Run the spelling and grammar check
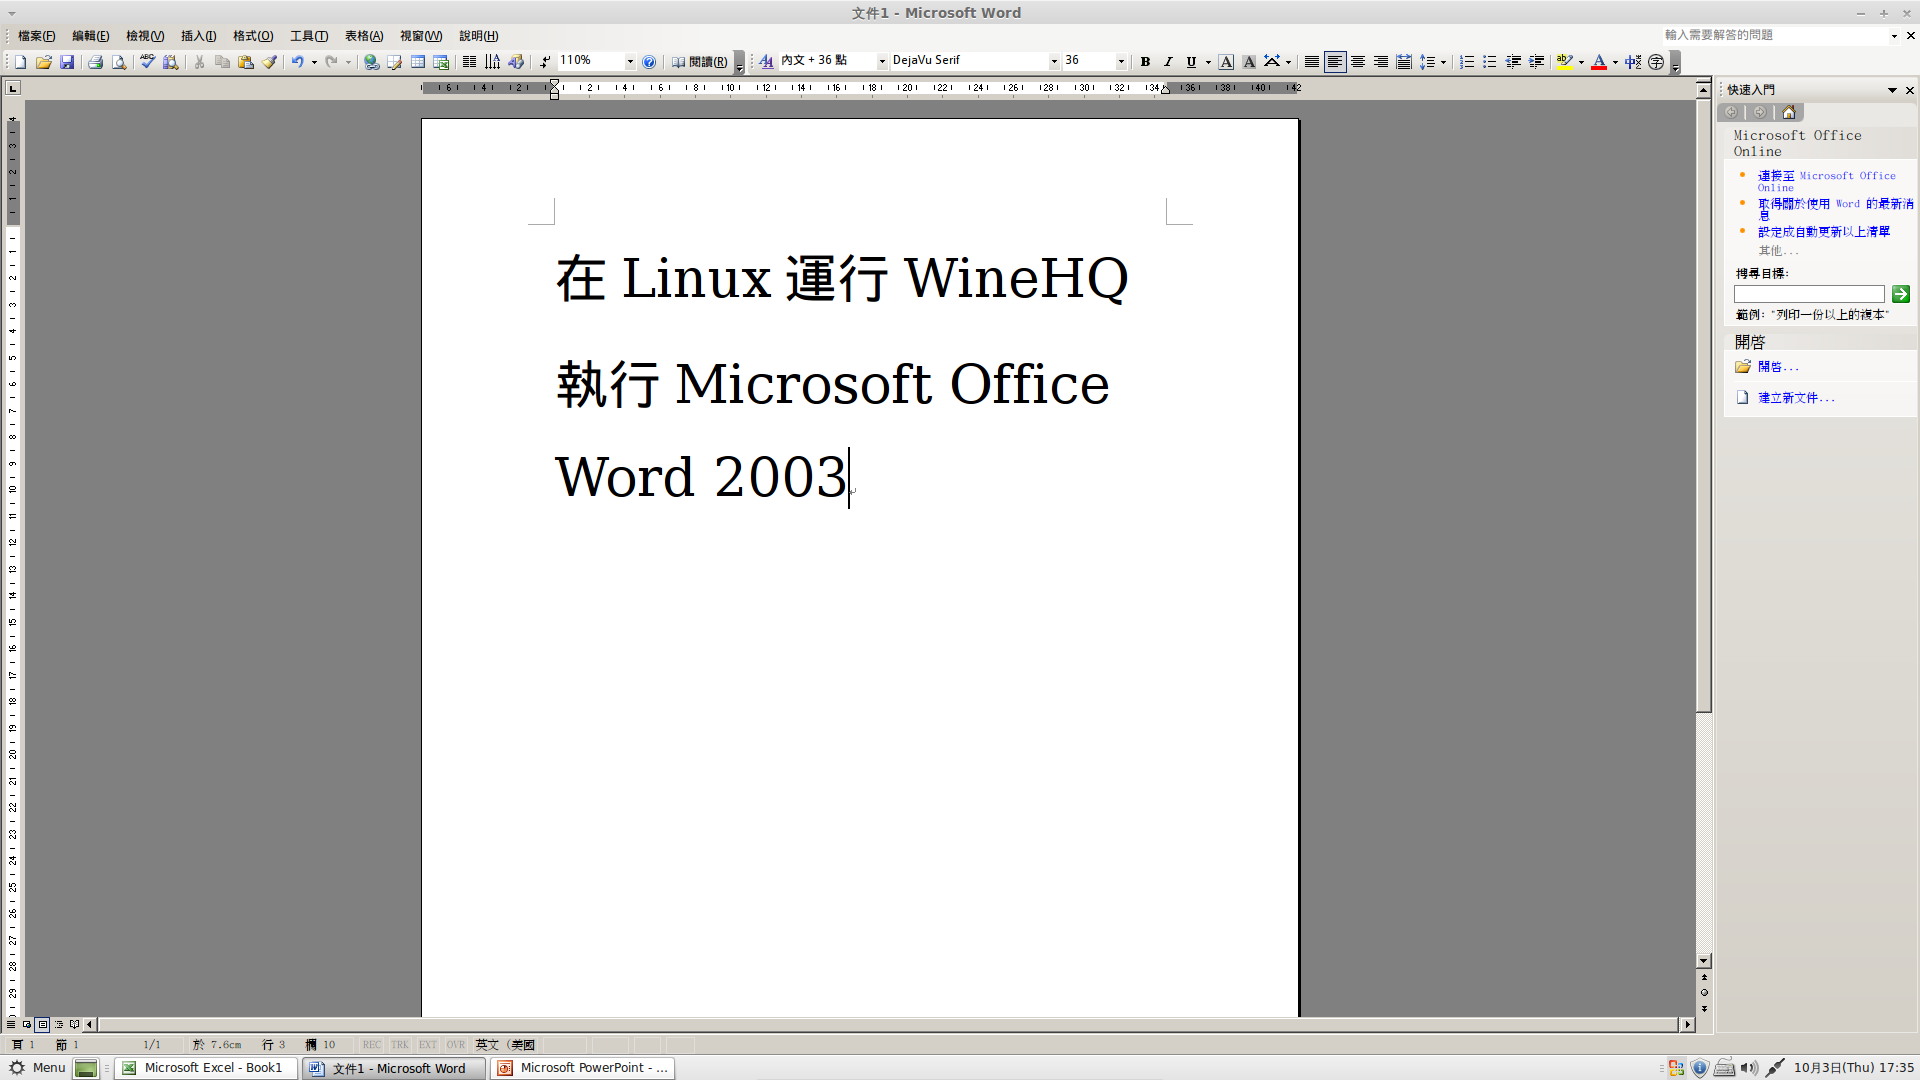This screenshot has height=1080, width=1920. (x=147, y=62)
